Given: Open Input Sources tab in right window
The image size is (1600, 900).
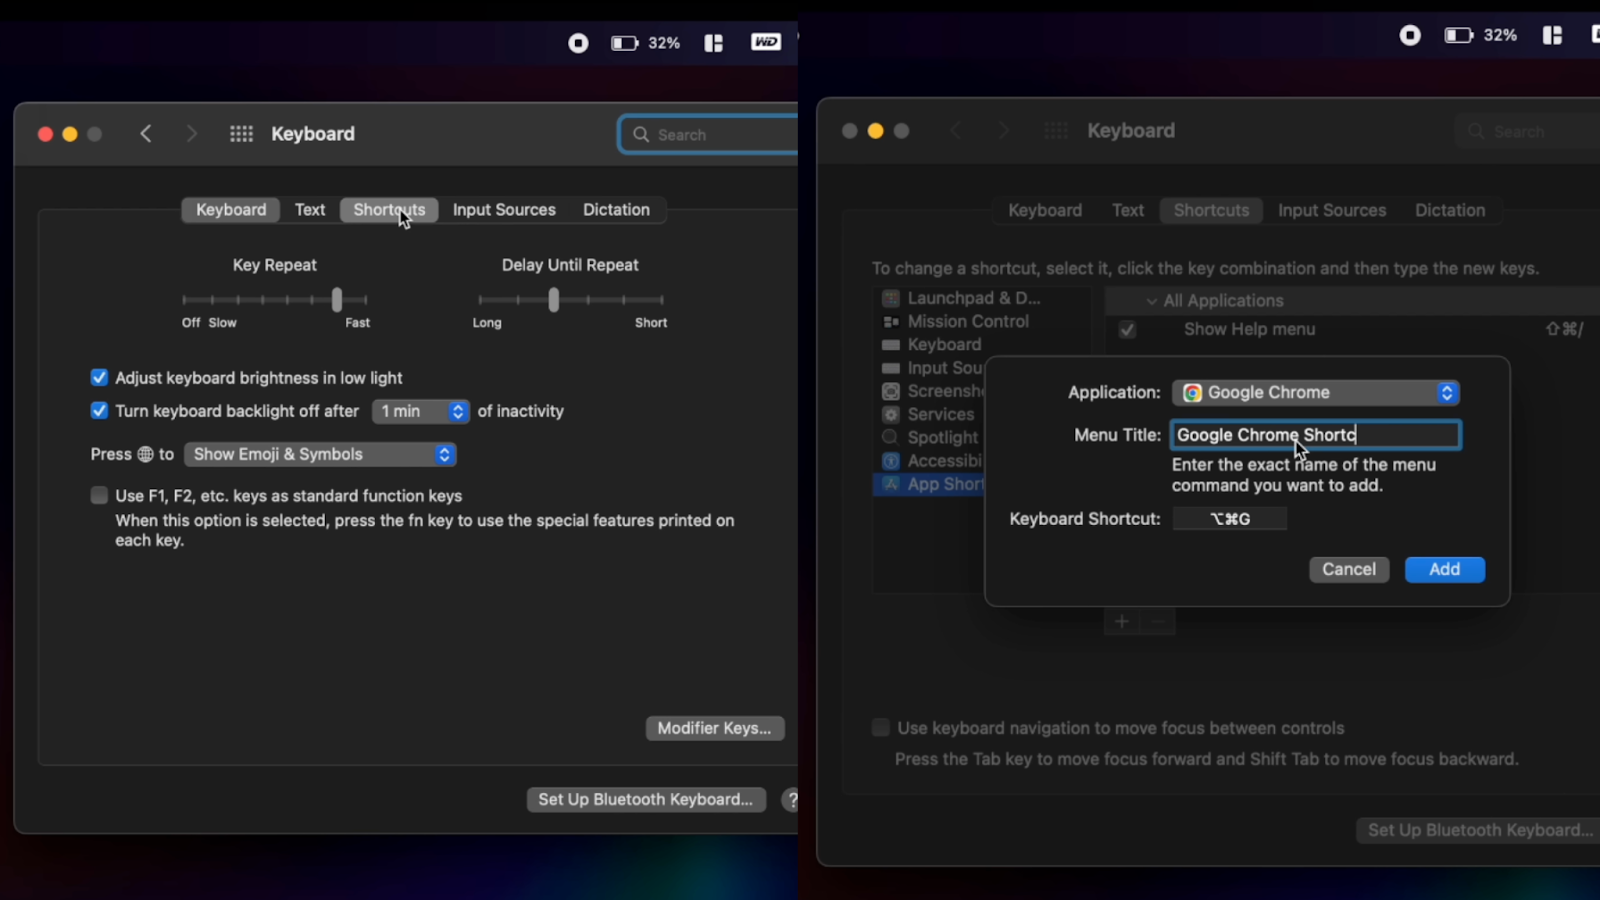Looking at the screenshot, I should pyautogui.click(x=1332, y=211).
